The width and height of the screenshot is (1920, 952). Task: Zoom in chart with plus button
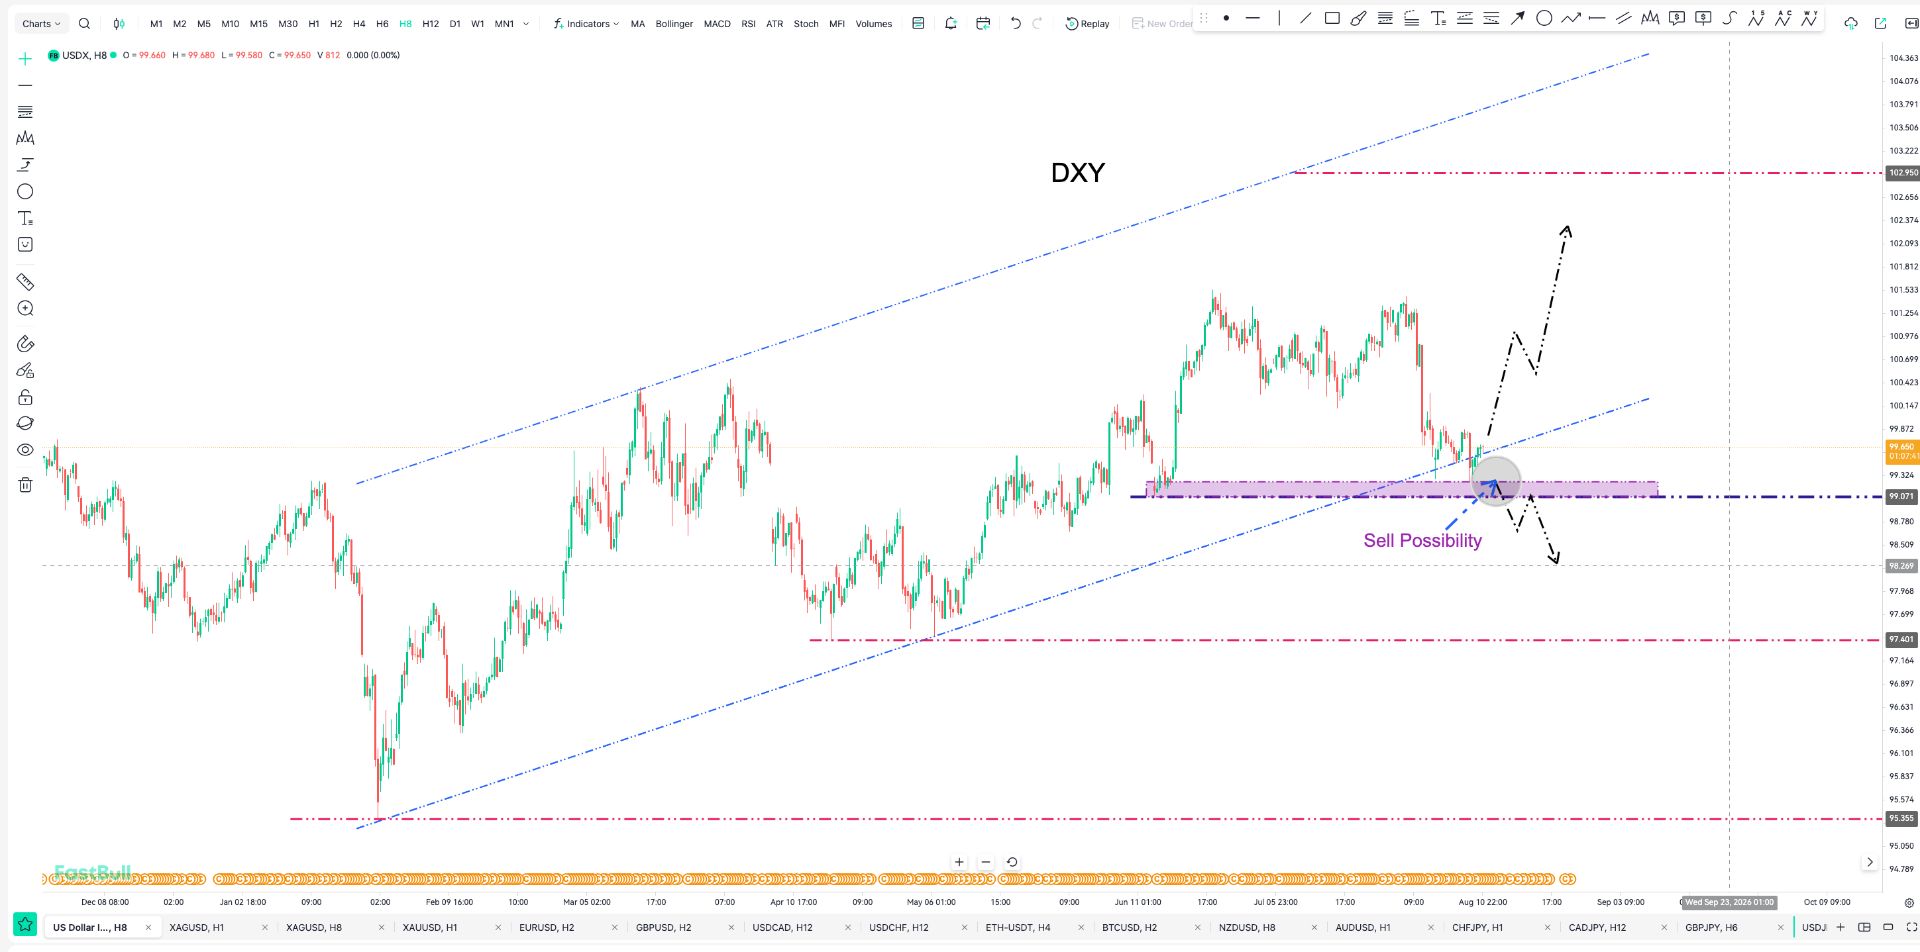[x=959, y=862]
